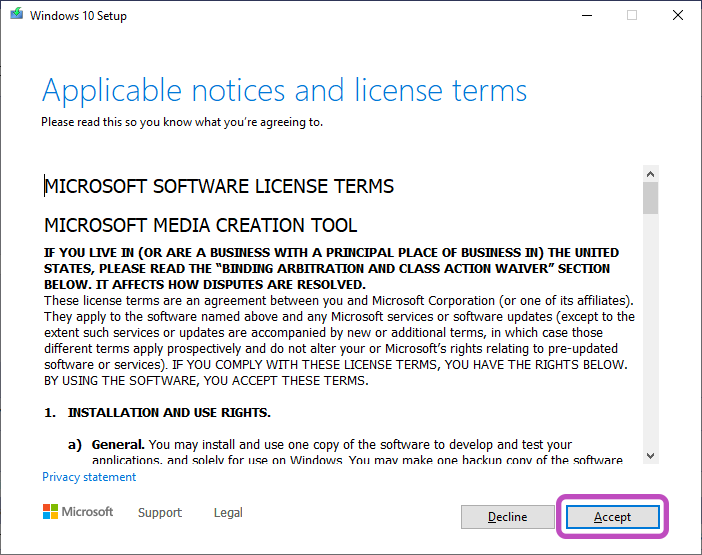Click the Windows 10 Setup title bar icon

[16, 16]
